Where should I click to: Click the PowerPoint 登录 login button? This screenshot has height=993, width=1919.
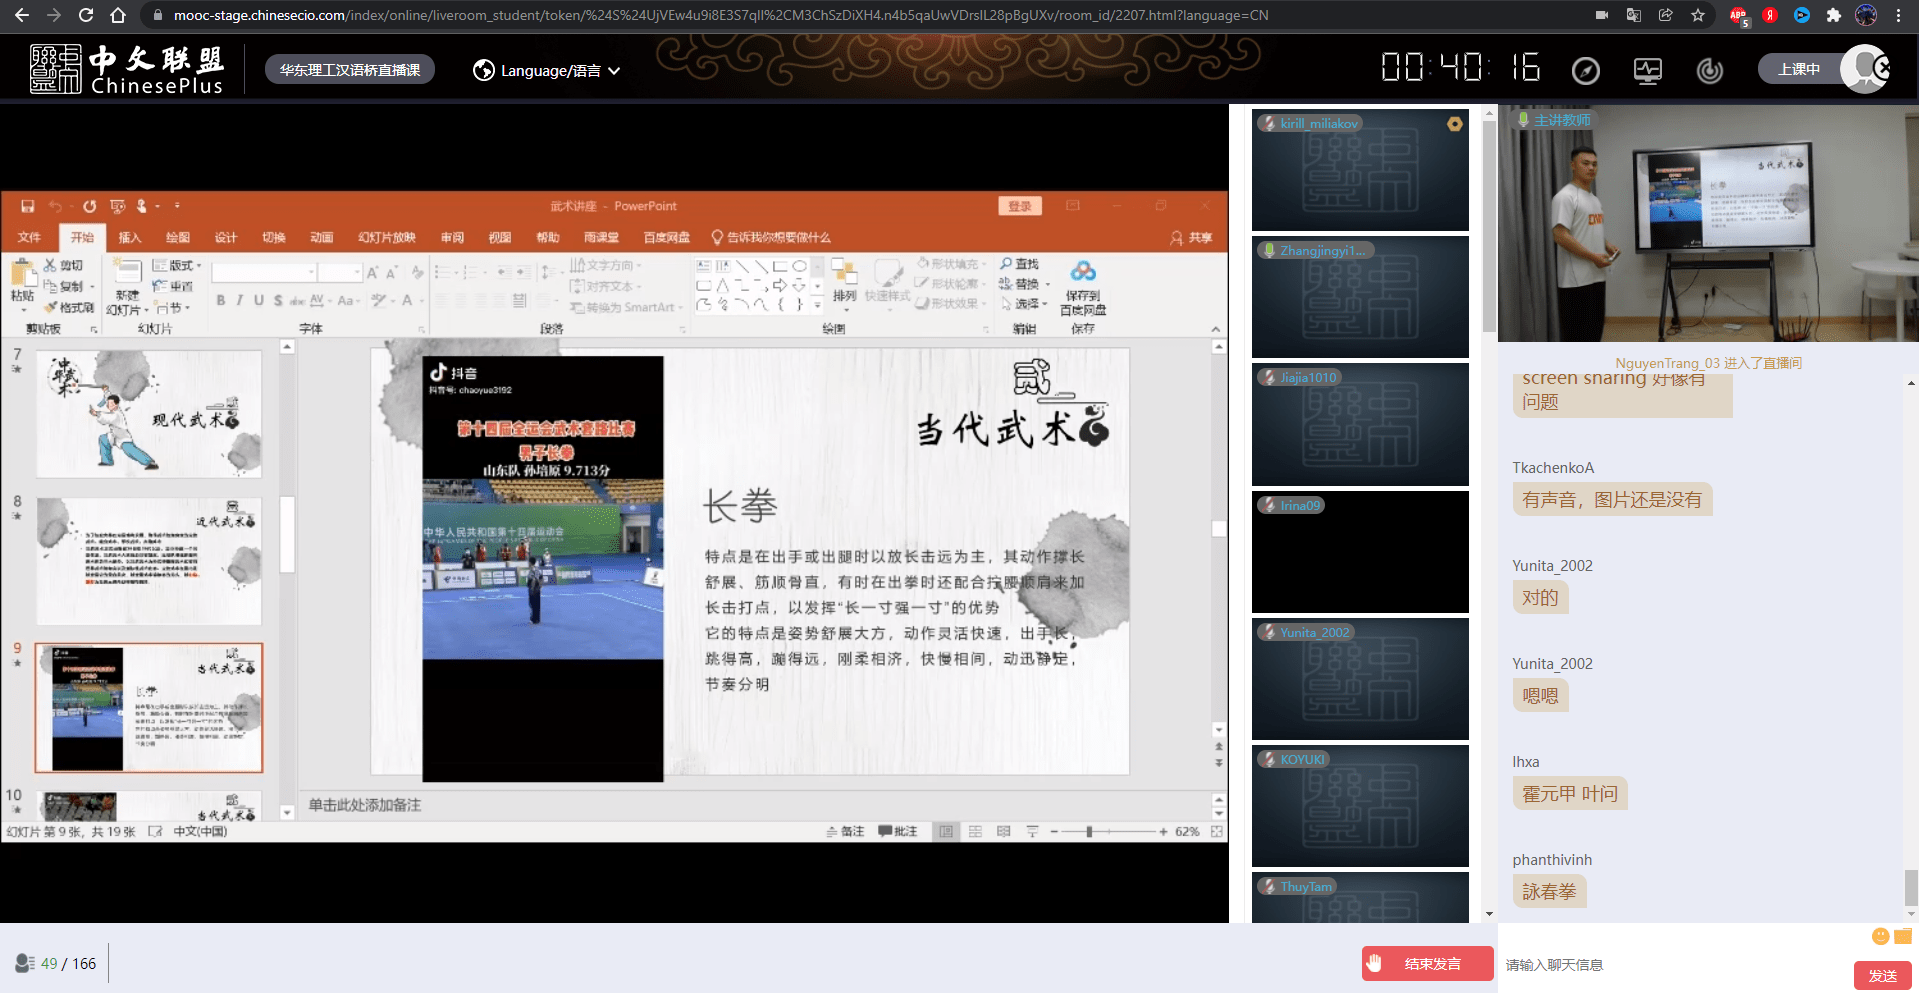pyautogui.click(x=1020, y=206)
